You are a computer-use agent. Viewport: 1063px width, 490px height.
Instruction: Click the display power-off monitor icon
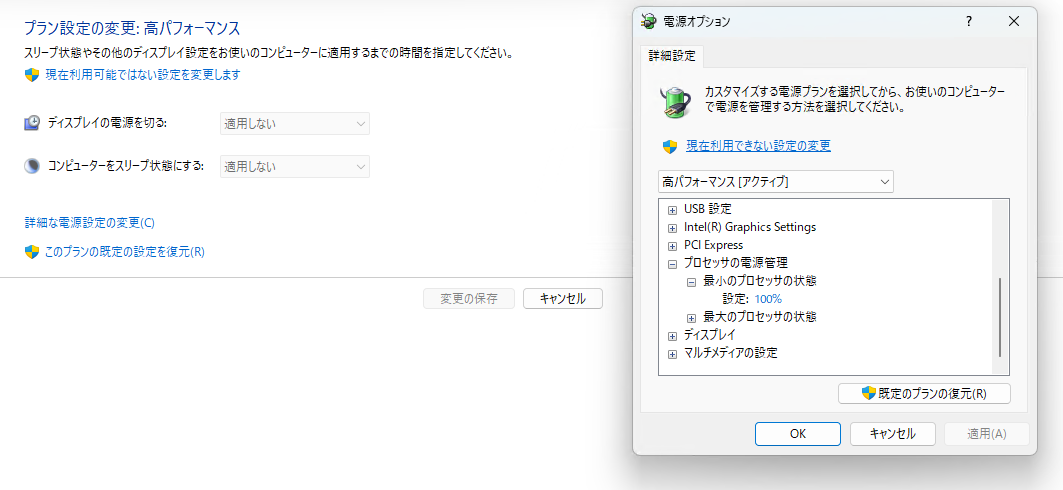tap(32, 123)
